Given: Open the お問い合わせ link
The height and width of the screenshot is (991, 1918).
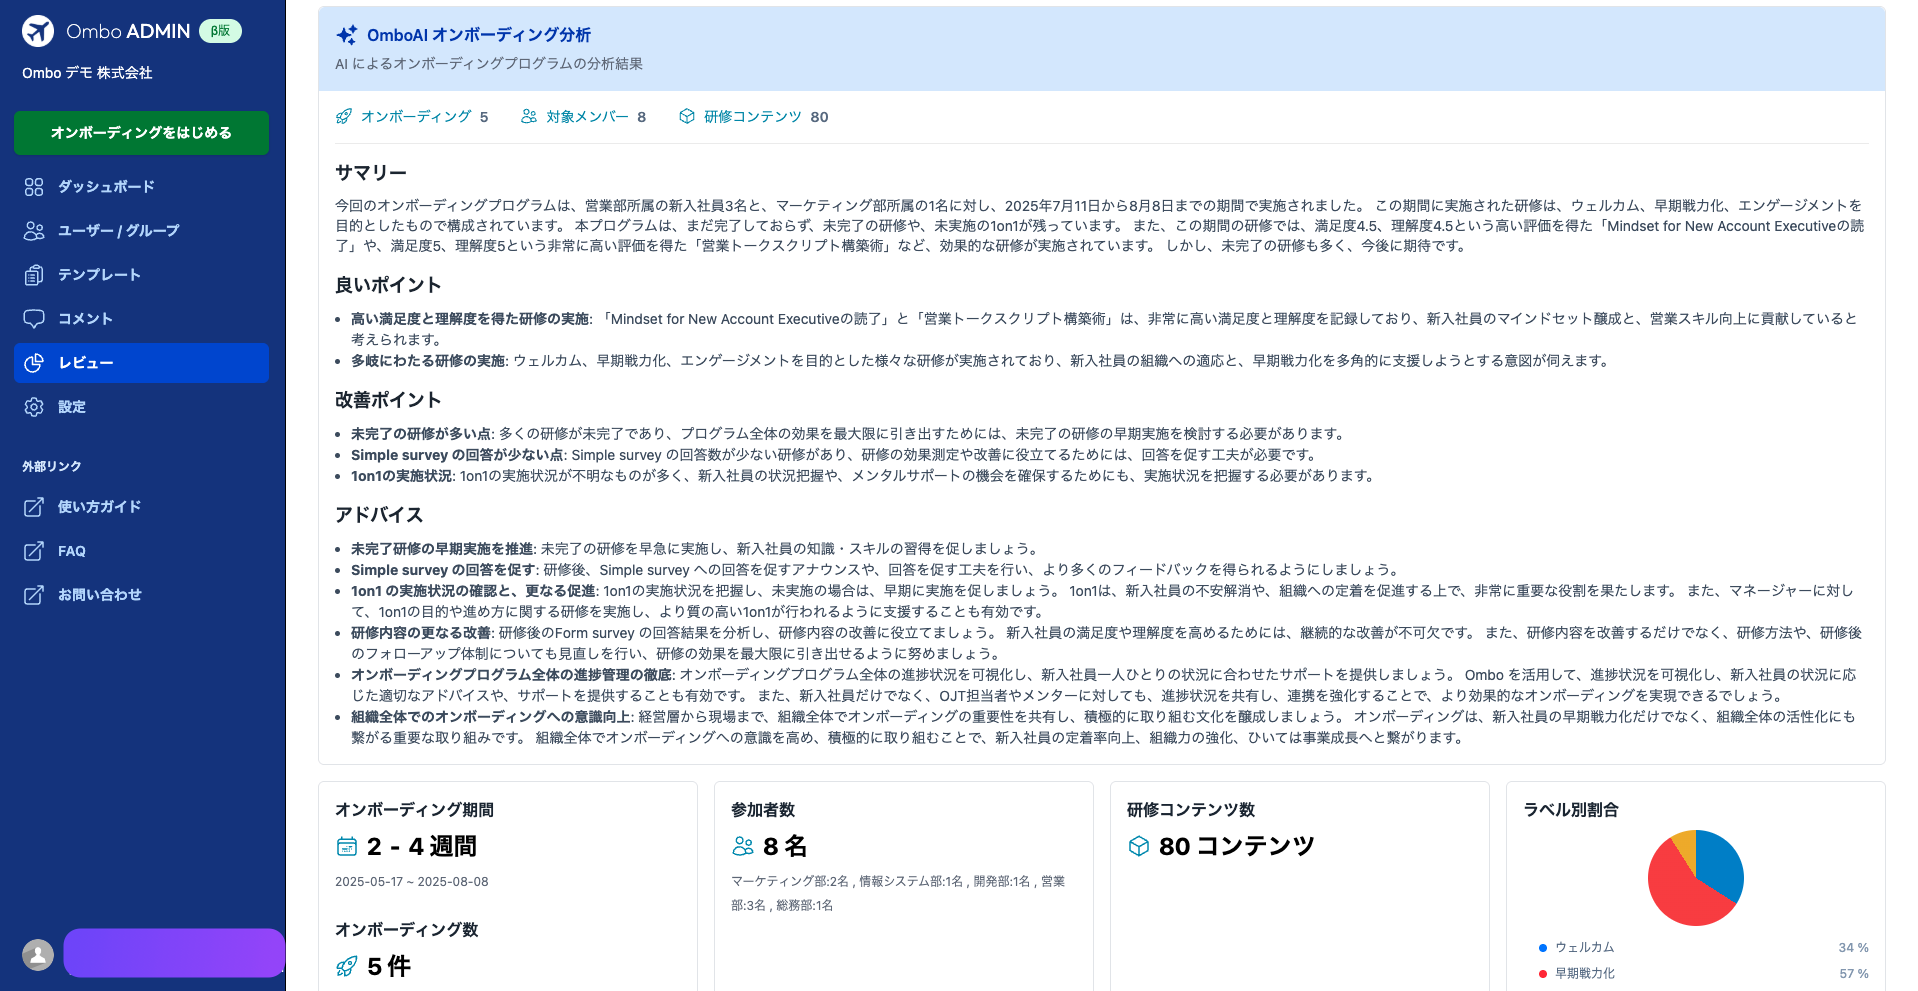Looking at the screenshot, I should [x=141, y=595].
